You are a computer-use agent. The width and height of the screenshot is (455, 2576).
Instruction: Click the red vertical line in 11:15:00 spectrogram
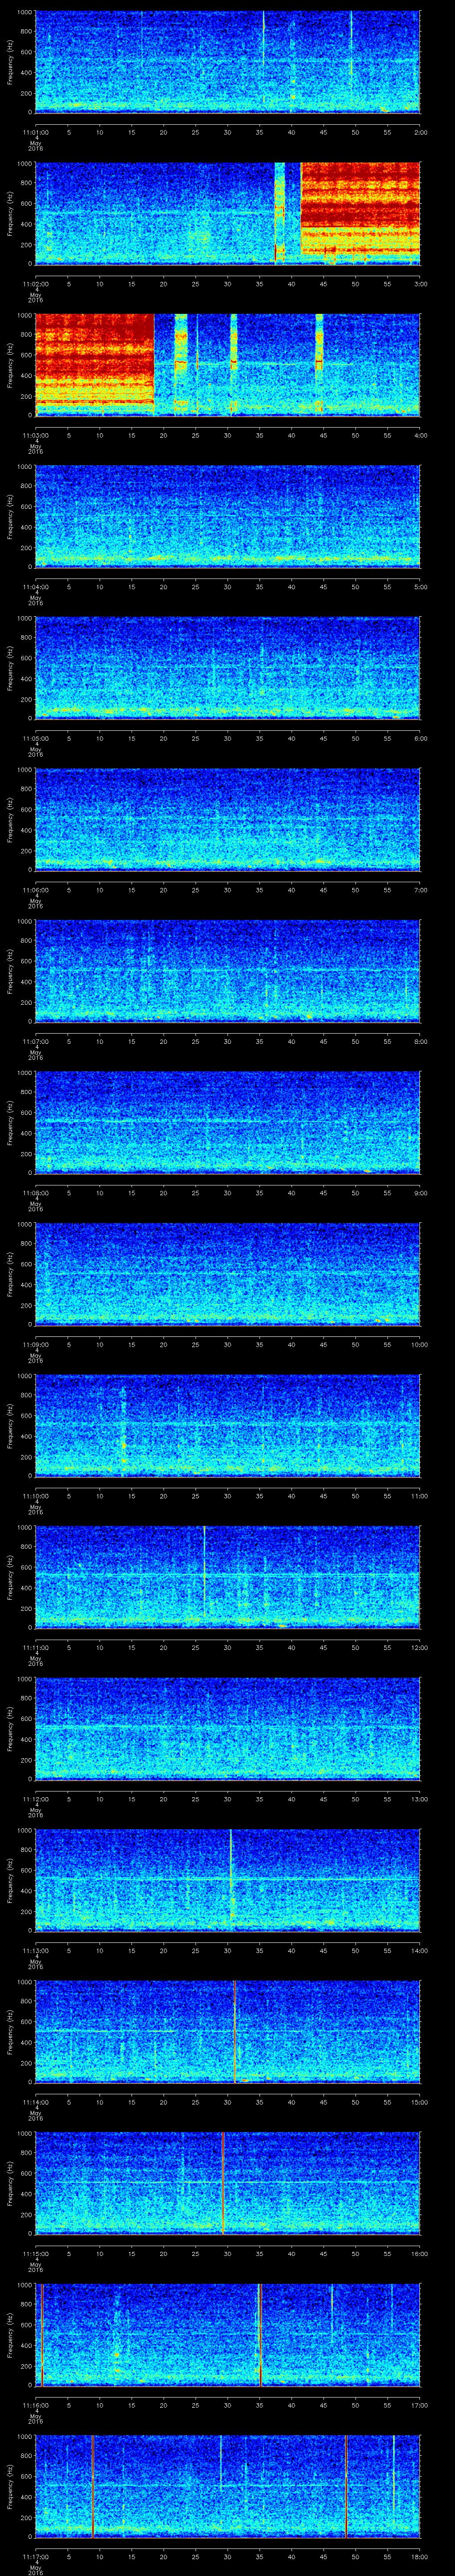click(222, 2182)
